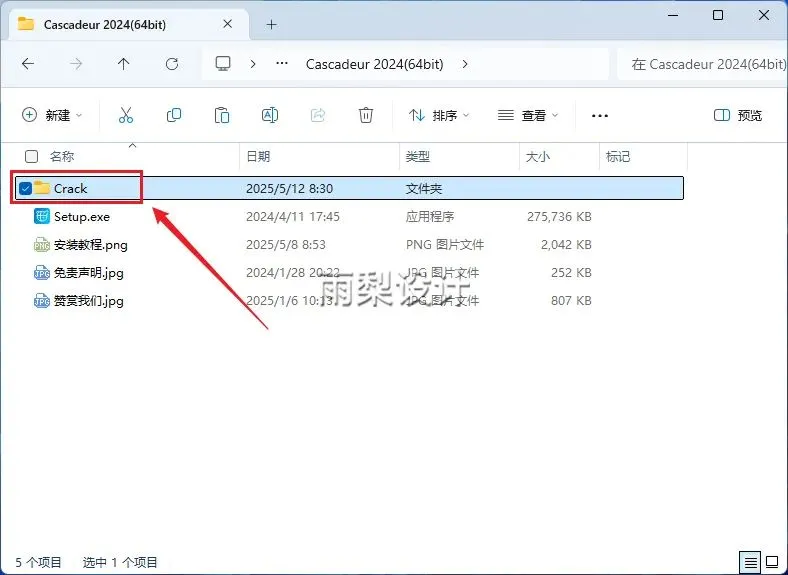Sort by 大小 column header

[538, 156]
